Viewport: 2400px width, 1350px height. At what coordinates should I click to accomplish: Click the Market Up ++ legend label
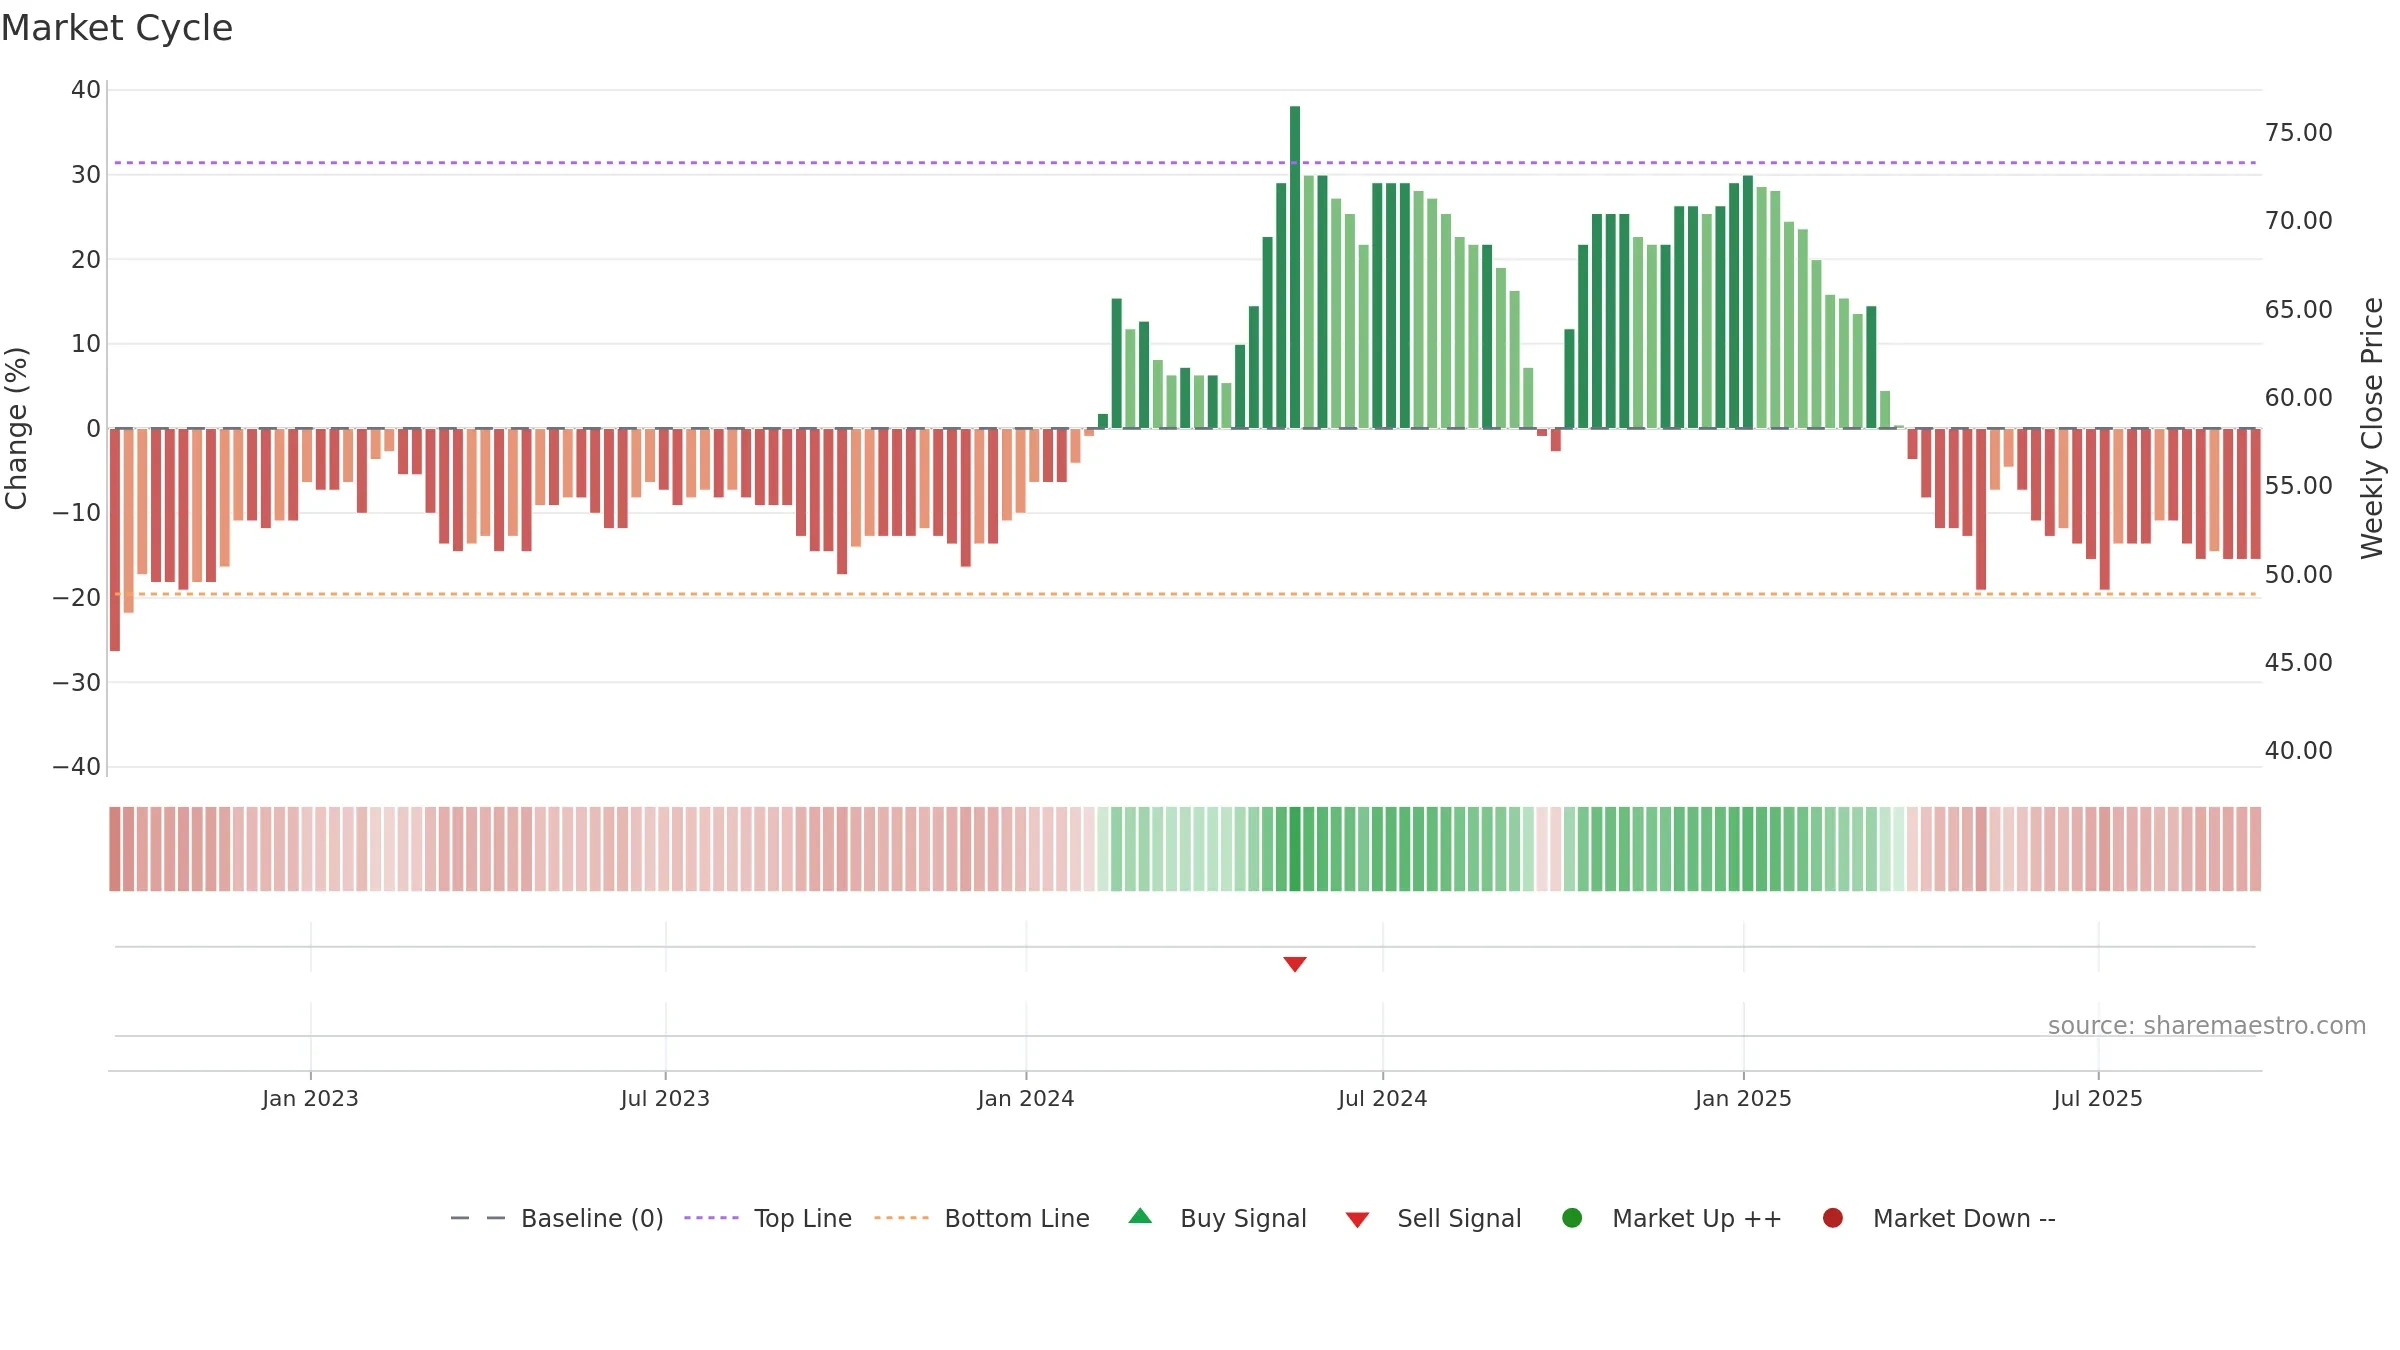(1697, 1218)
